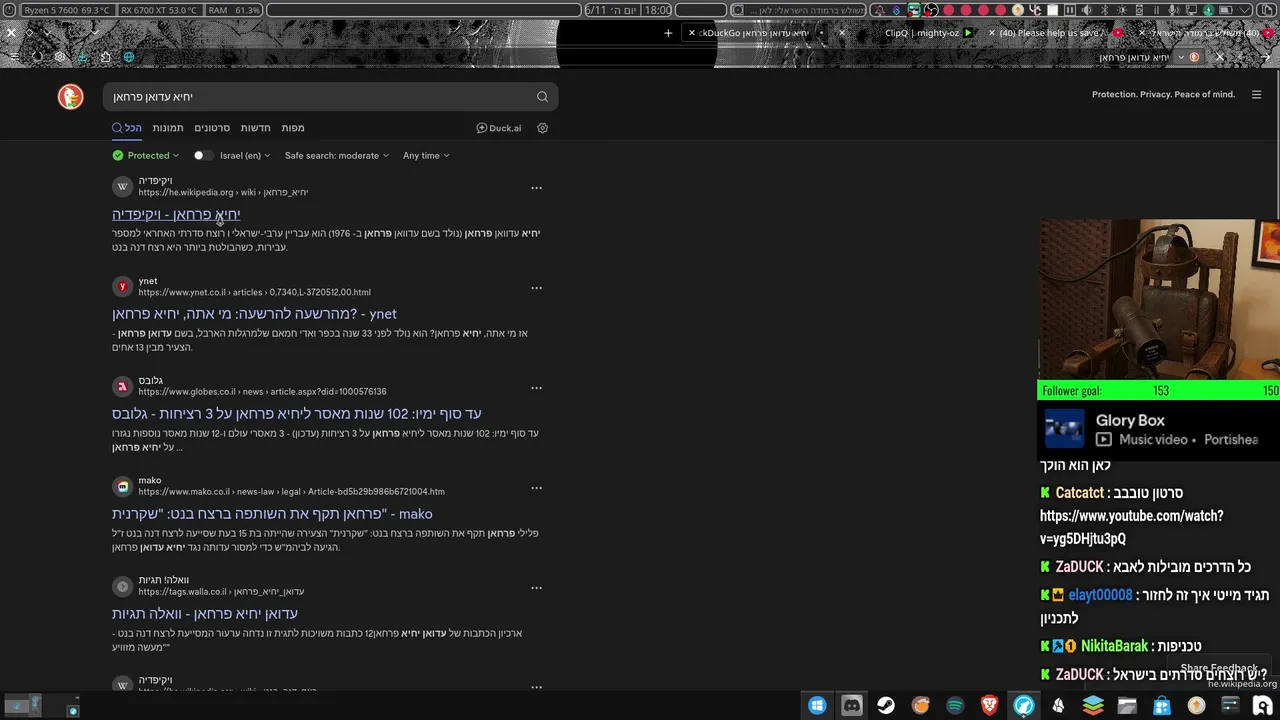
Task: Open more options for mako result
Action: coord(536,488)
